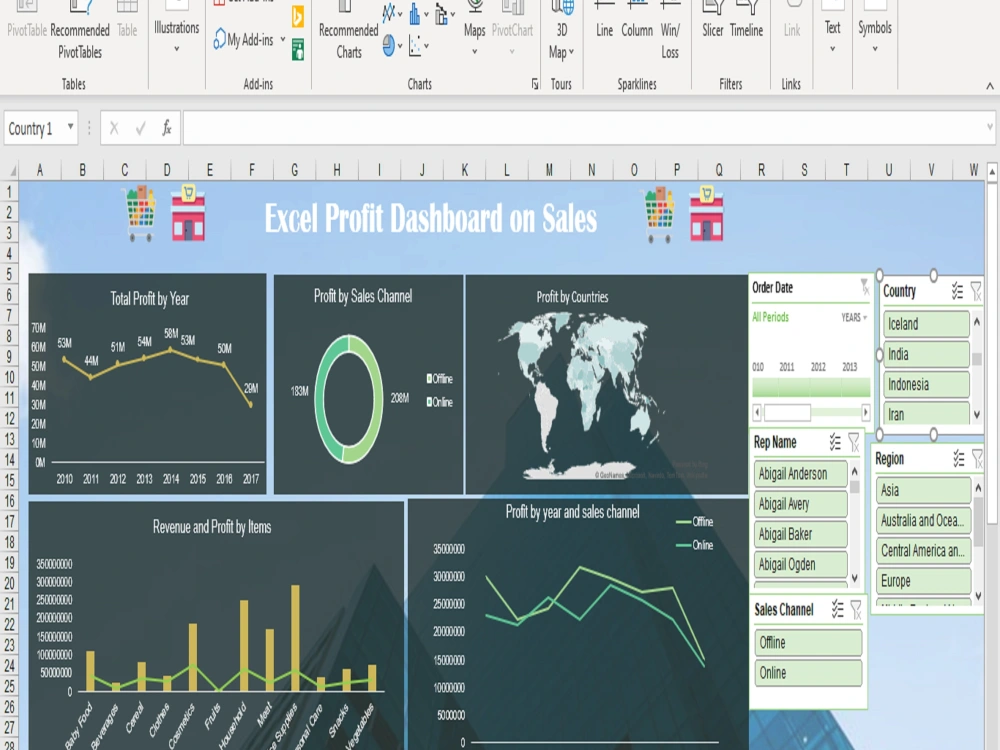Click the Name Box field
Image resolution: width=1000 pixels, height=750 pixels.
33,128
